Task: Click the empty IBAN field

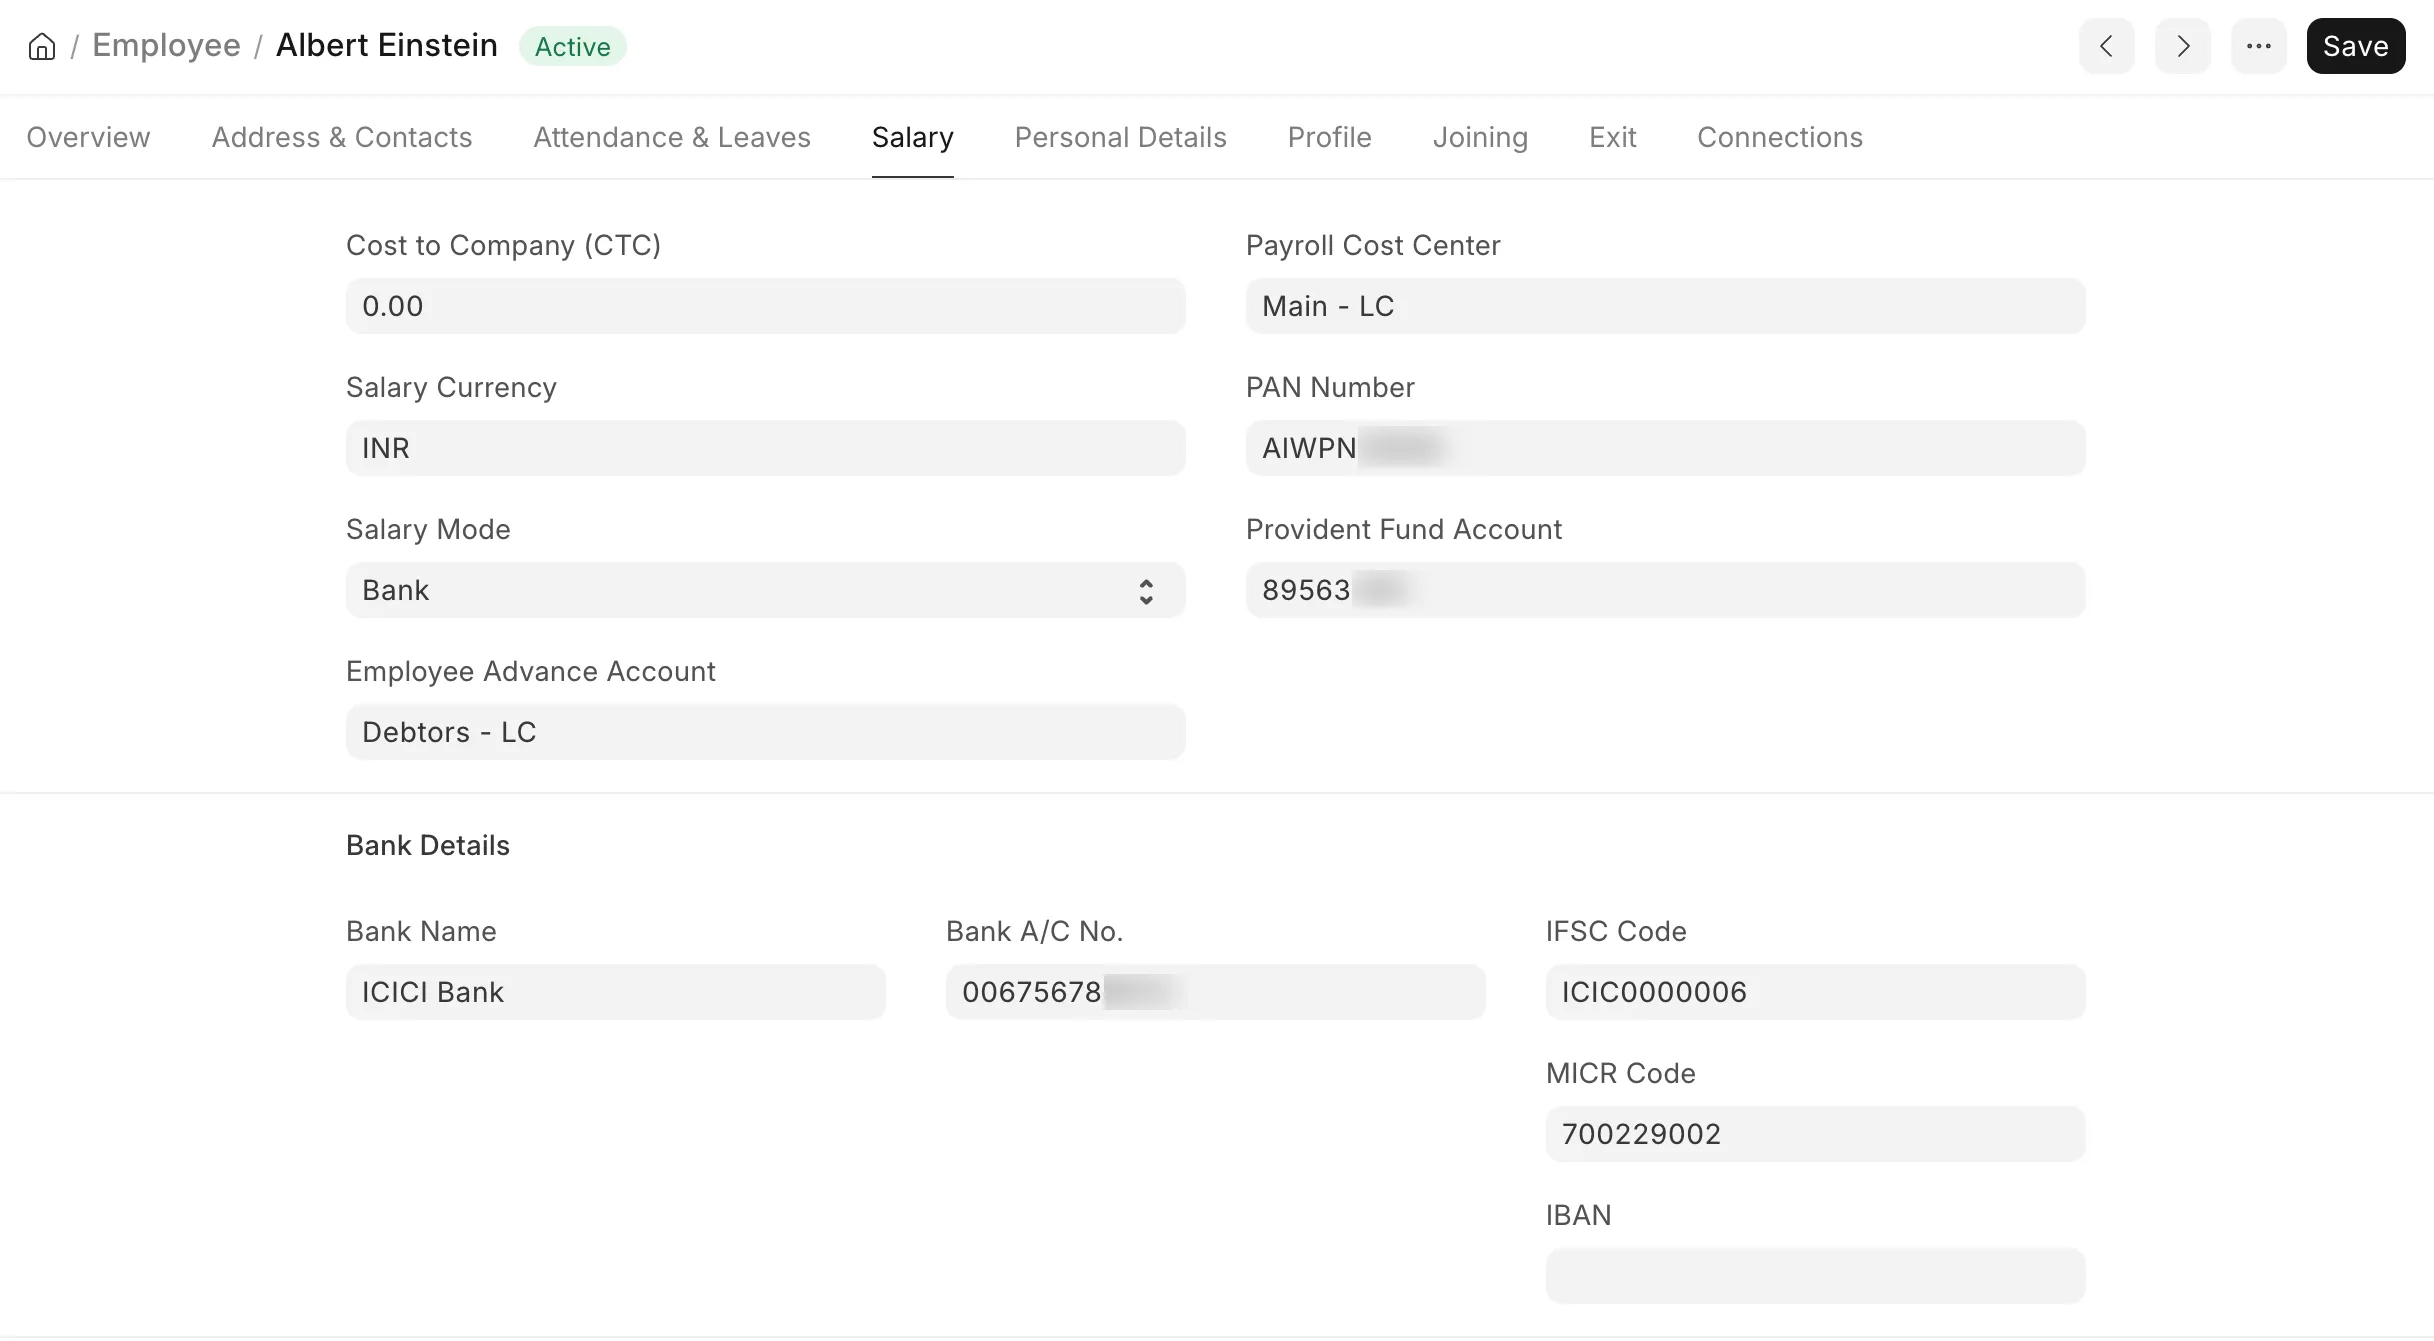Action: tap(1815, 1276)
